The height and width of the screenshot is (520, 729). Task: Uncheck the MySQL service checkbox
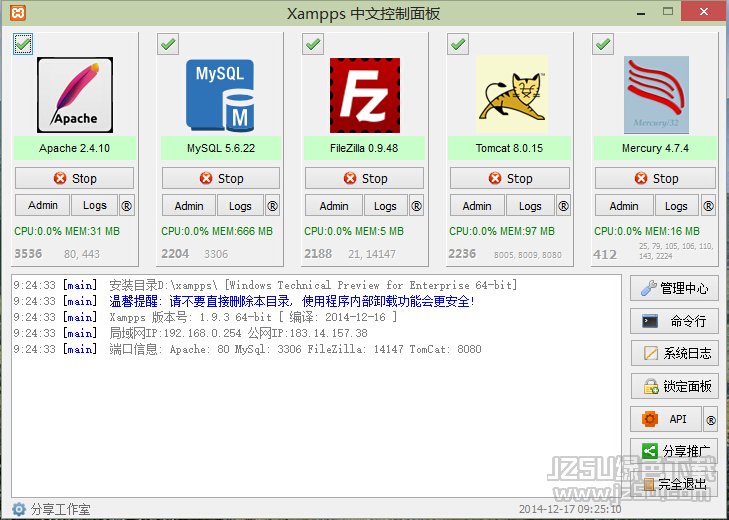pyautogui.click(x=168, y=44)
